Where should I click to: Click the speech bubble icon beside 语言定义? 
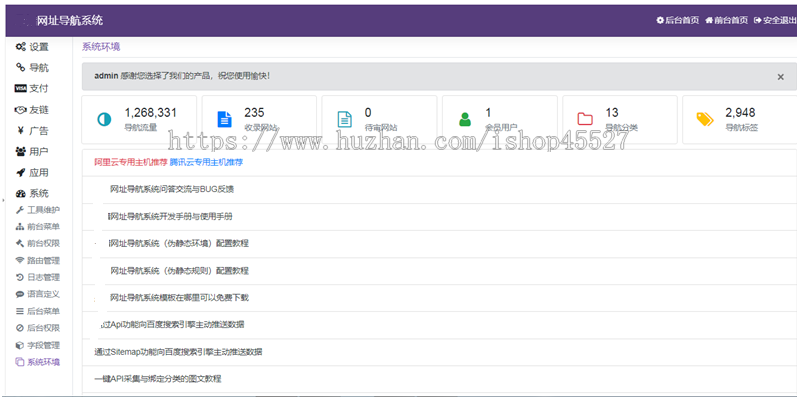tap(20, 294)
